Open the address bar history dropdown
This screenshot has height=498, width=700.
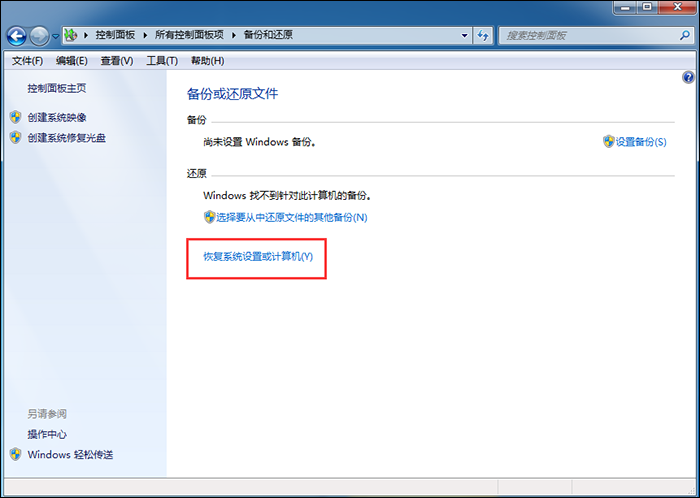point(464,35)
